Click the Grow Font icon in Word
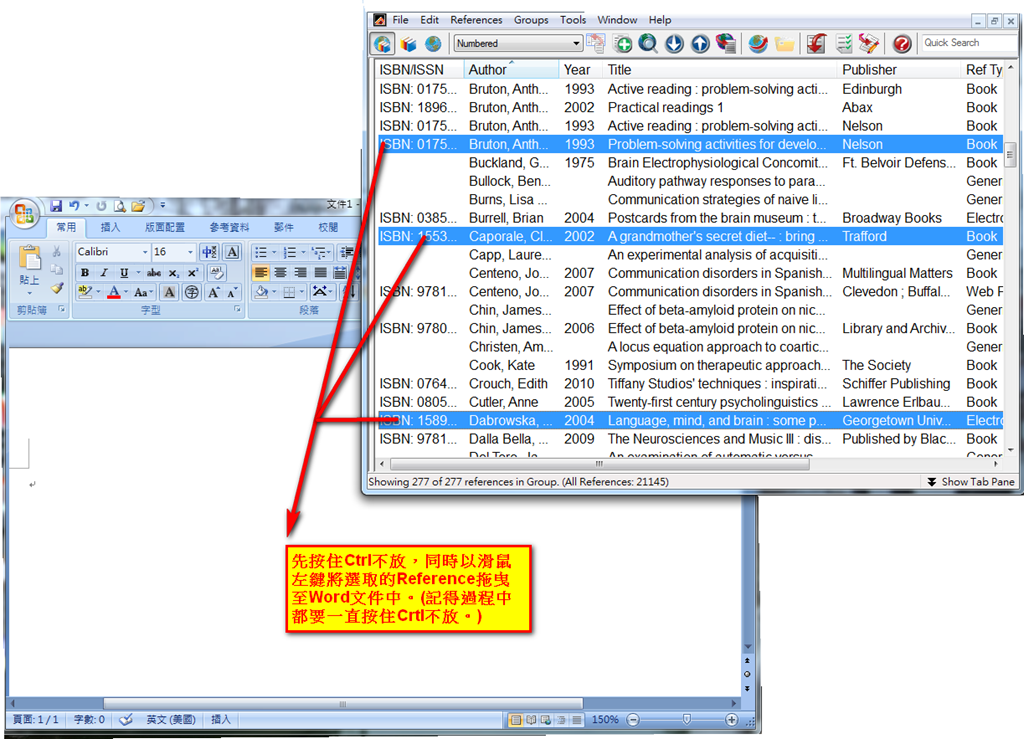Image resolution: width=1024 pixels, height=739 pixels. click(x=214, y=292)
